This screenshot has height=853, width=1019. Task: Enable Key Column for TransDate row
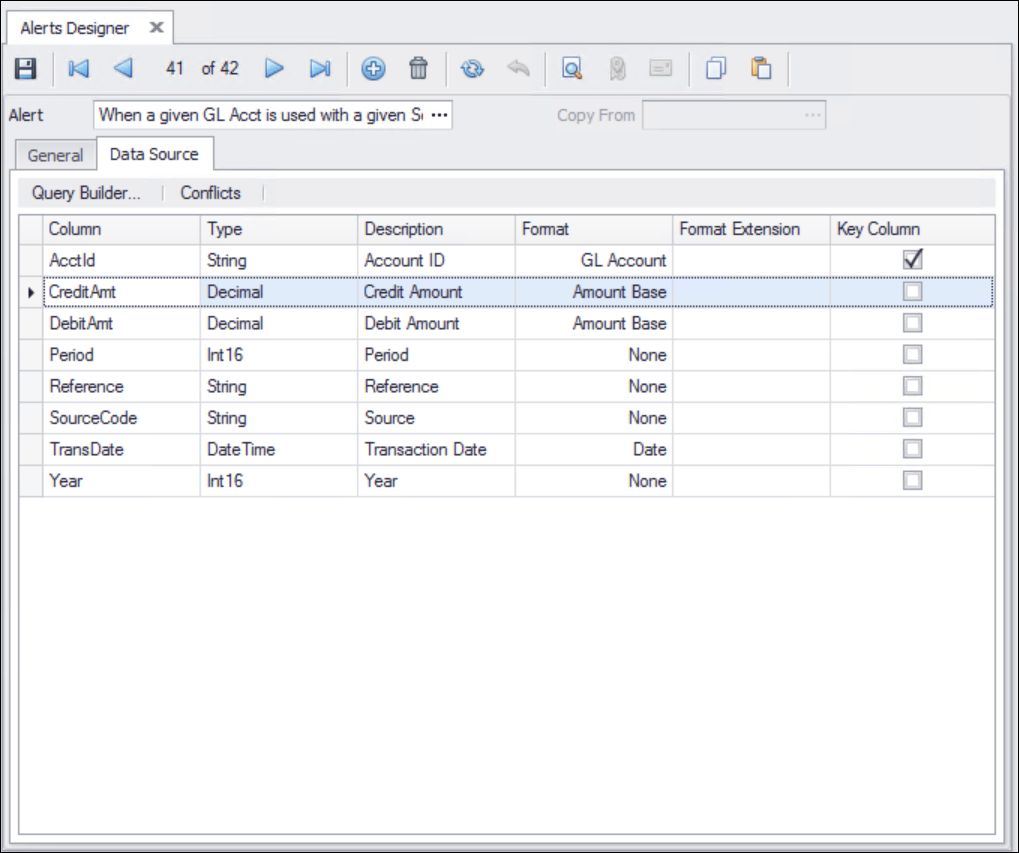click(x=912, y=449)
